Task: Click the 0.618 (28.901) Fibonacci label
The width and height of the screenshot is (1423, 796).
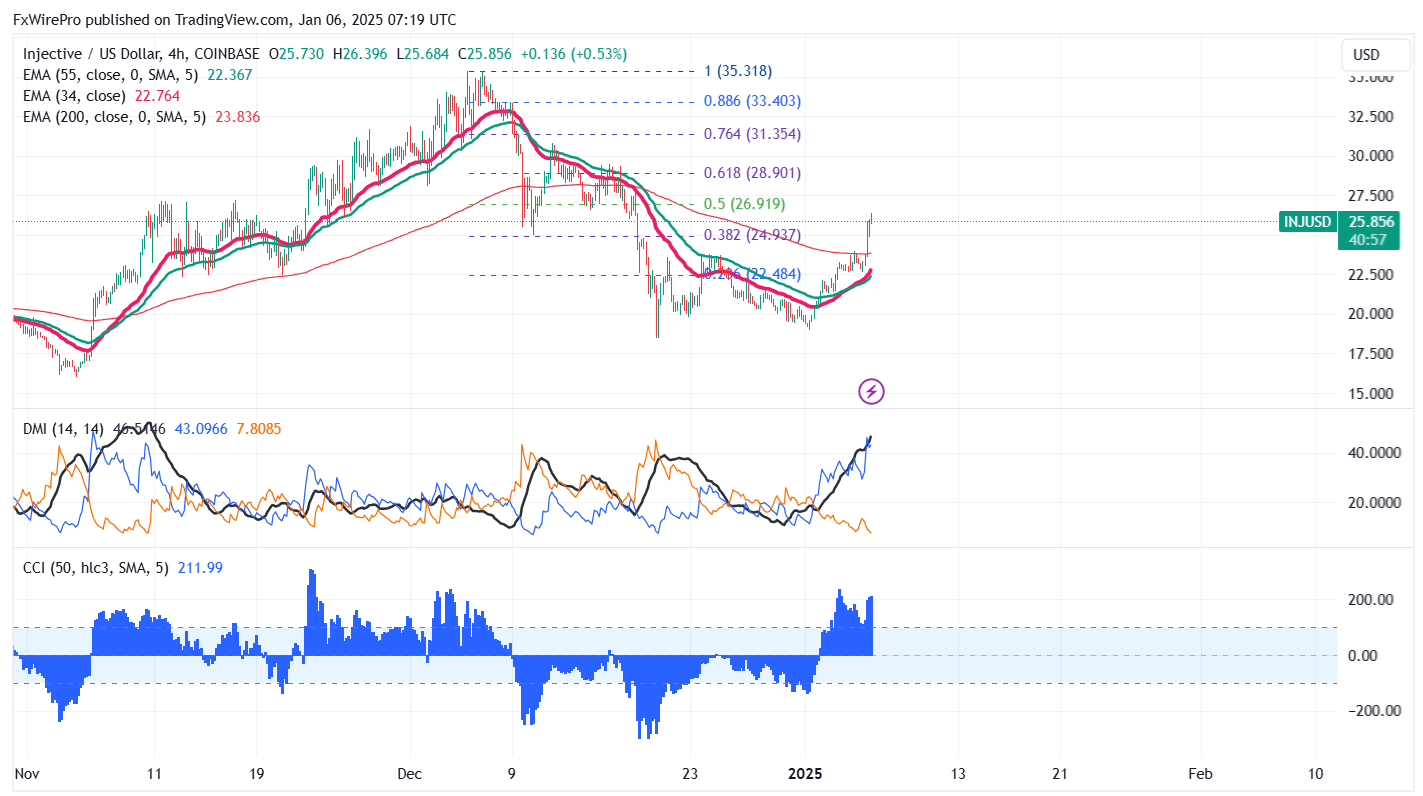Action: point(751,173)
